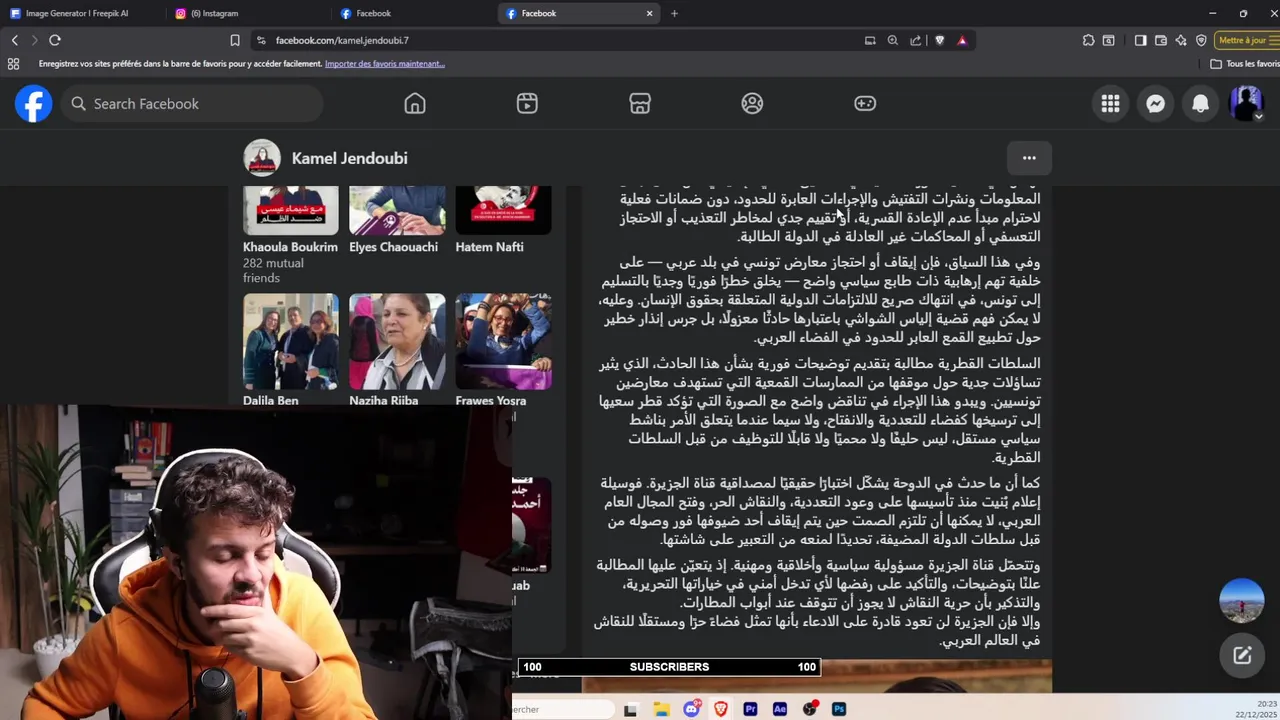Click the Task View taskbar icon

(630, 709)
